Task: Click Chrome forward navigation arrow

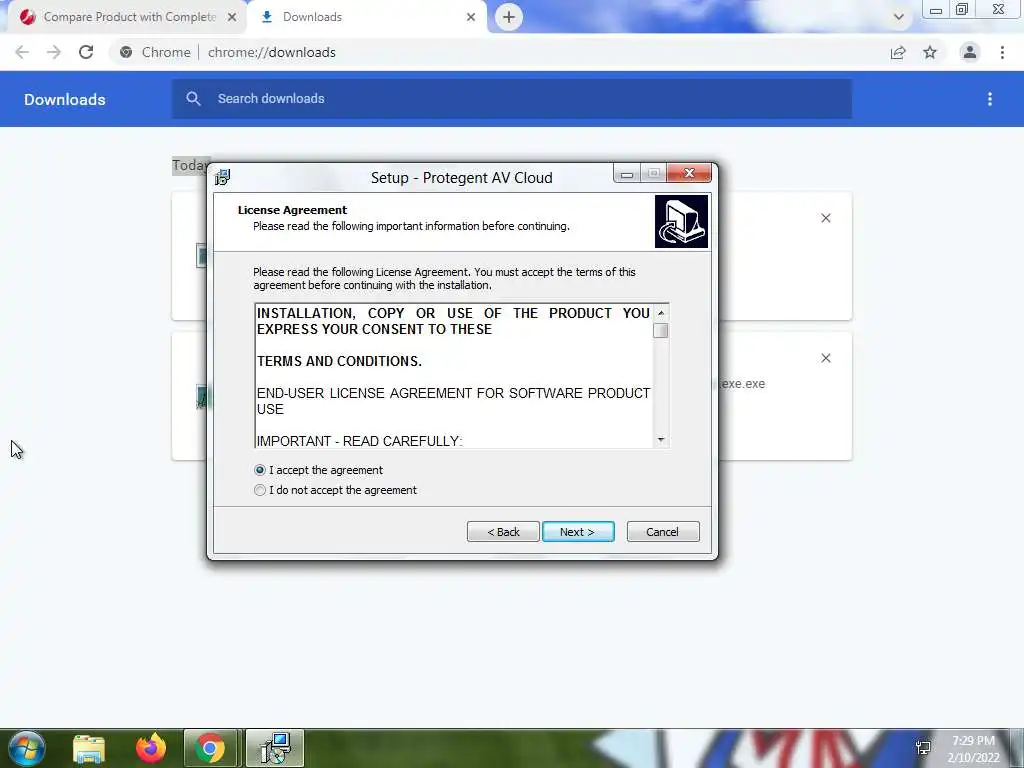Action: 54,52
